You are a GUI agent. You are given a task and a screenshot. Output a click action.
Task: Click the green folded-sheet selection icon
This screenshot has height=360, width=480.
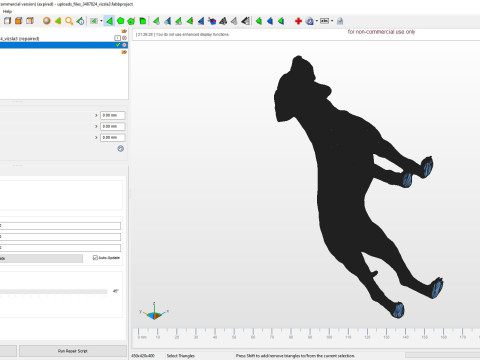[x=143, y=21]
